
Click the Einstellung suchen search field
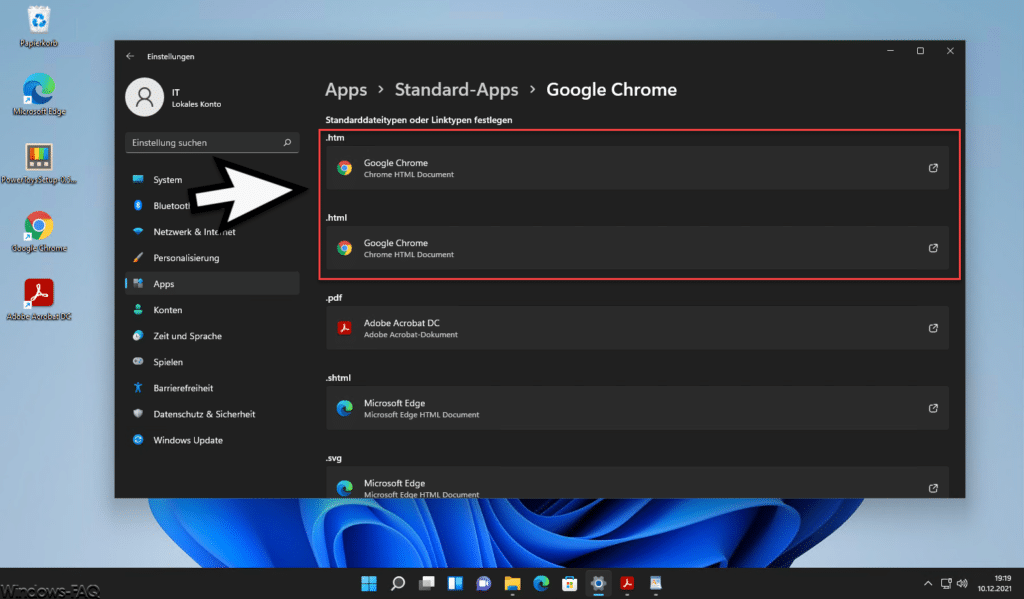coord(212,142)
